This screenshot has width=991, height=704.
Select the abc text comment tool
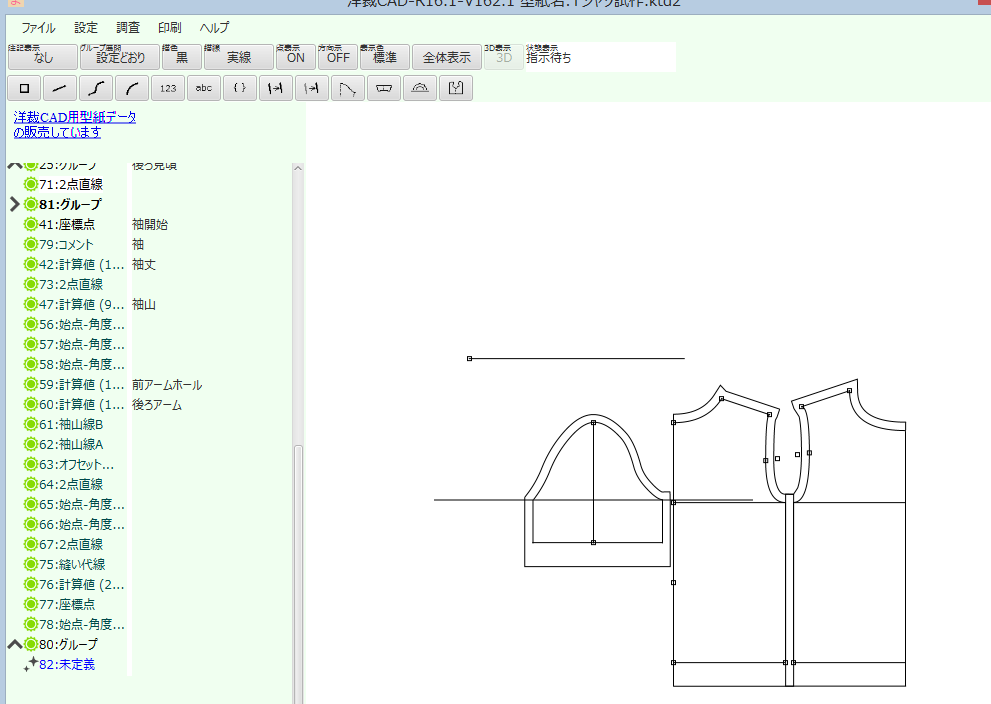coord(204,88)
